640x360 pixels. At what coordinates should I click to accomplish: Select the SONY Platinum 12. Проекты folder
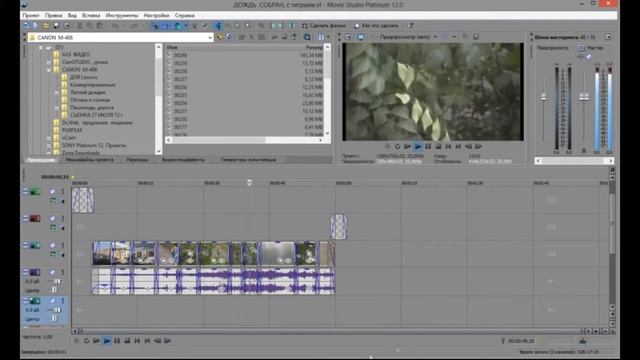pos(94,145)
